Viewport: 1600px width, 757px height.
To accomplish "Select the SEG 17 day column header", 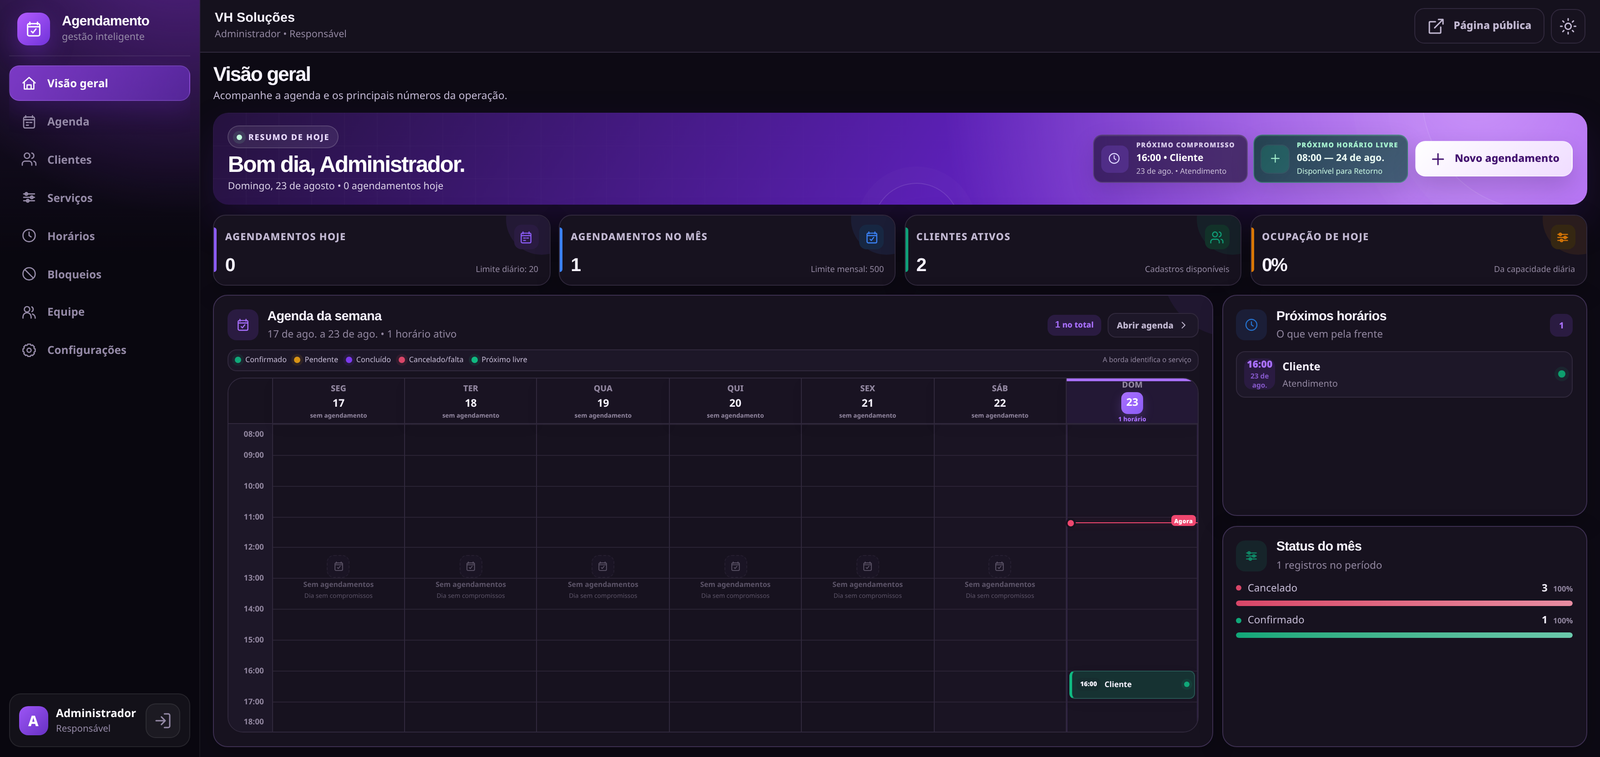I will click(x=339, y=402).
